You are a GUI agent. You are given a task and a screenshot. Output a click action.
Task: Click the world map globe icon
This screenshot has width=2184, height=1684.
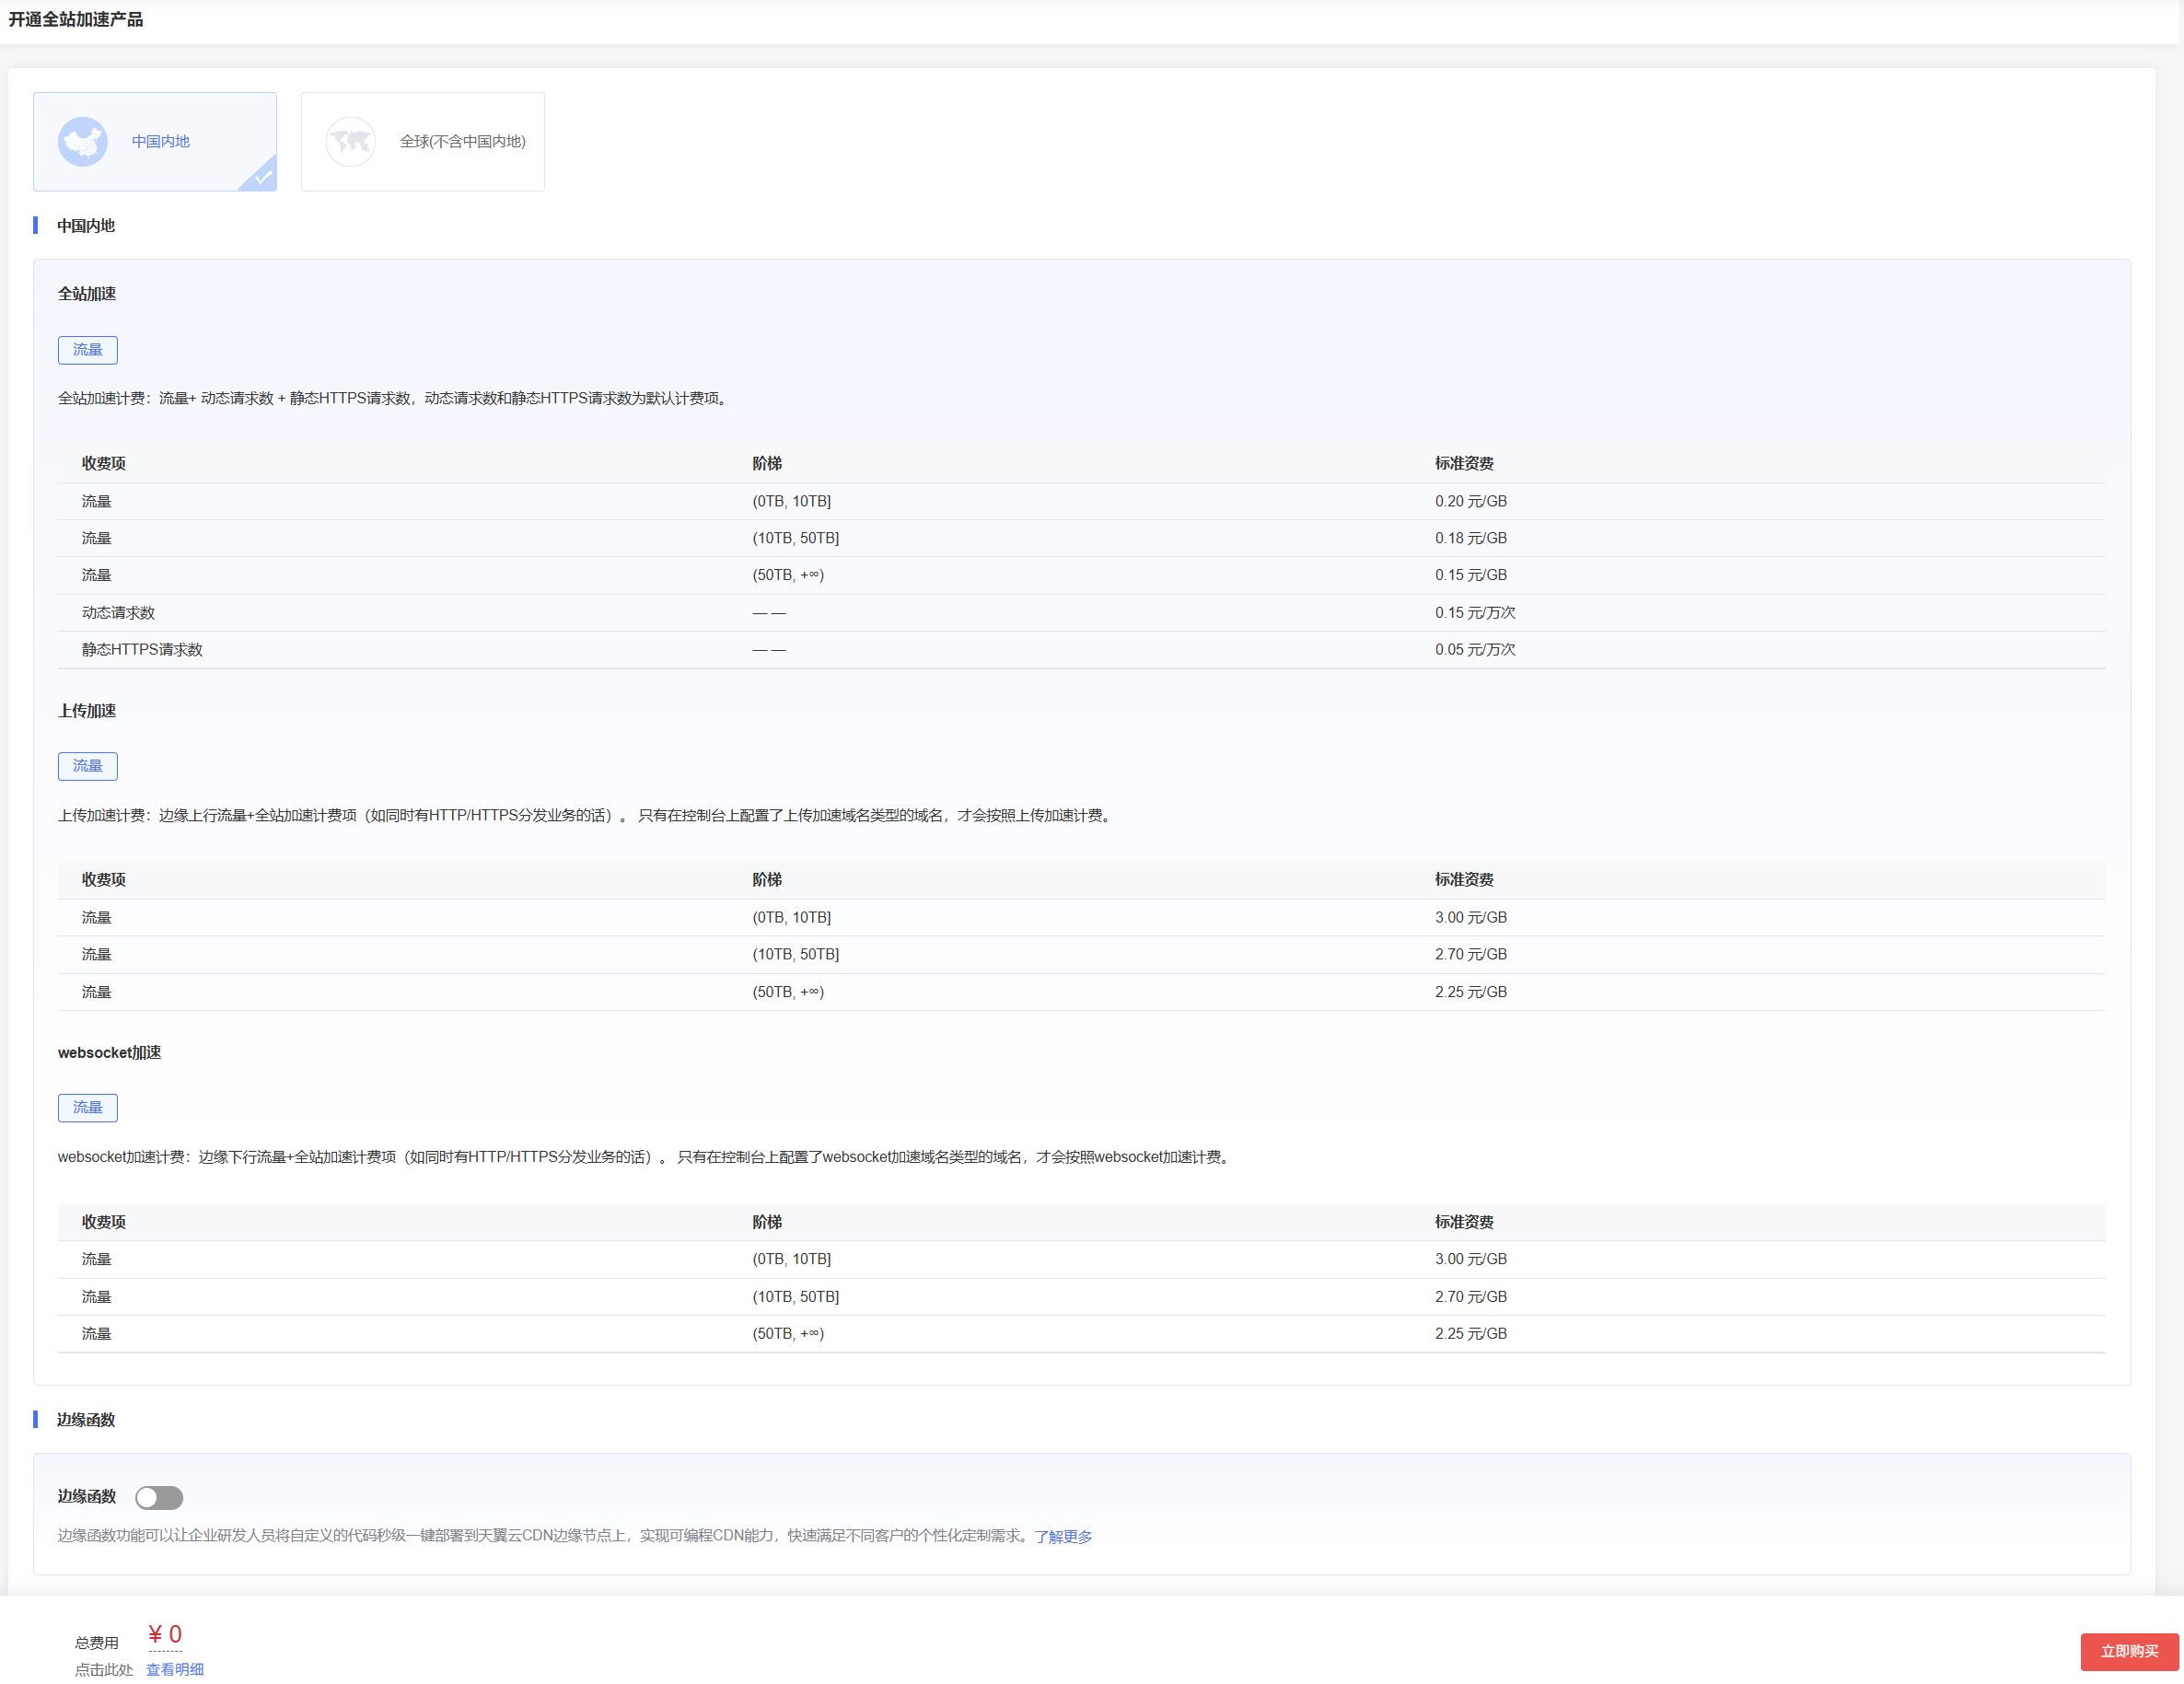click(x=350, y=142)
